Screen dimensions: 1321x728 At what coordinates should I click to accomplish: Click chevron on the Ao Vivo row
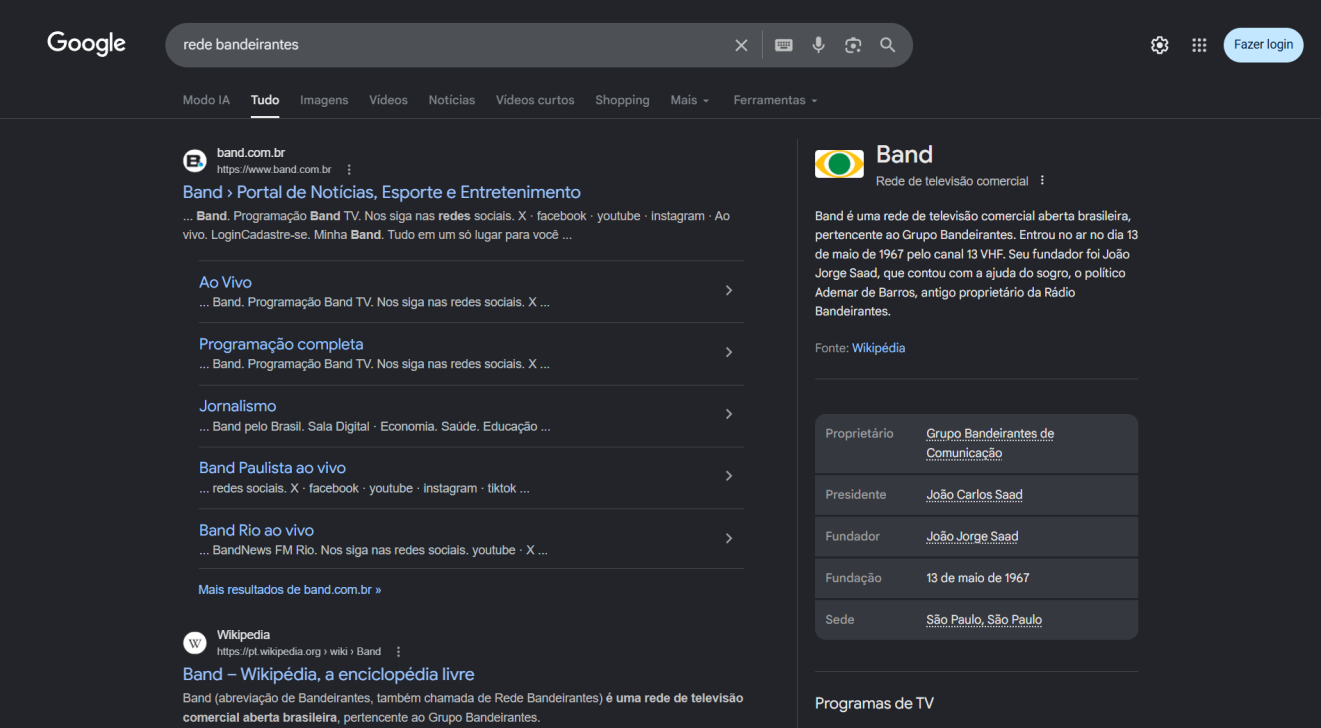pyautogui.click(x=729, y=290)
